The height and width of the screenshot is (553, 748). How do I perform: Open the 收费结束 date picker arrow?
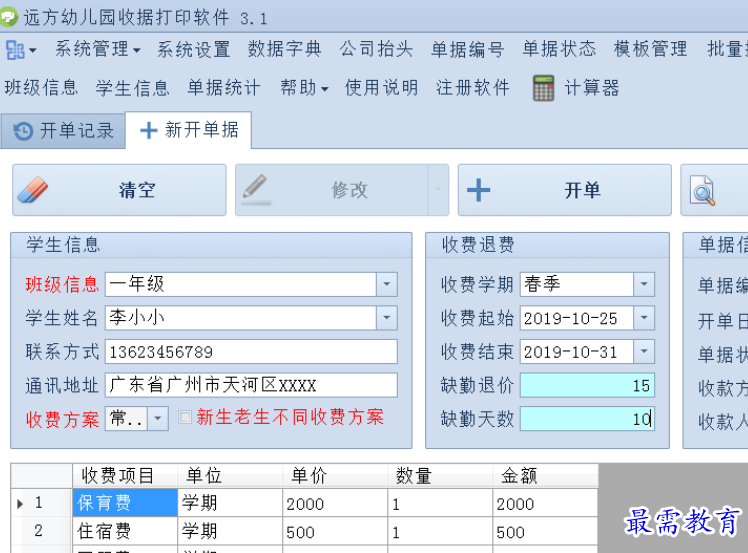pos(644,352)
